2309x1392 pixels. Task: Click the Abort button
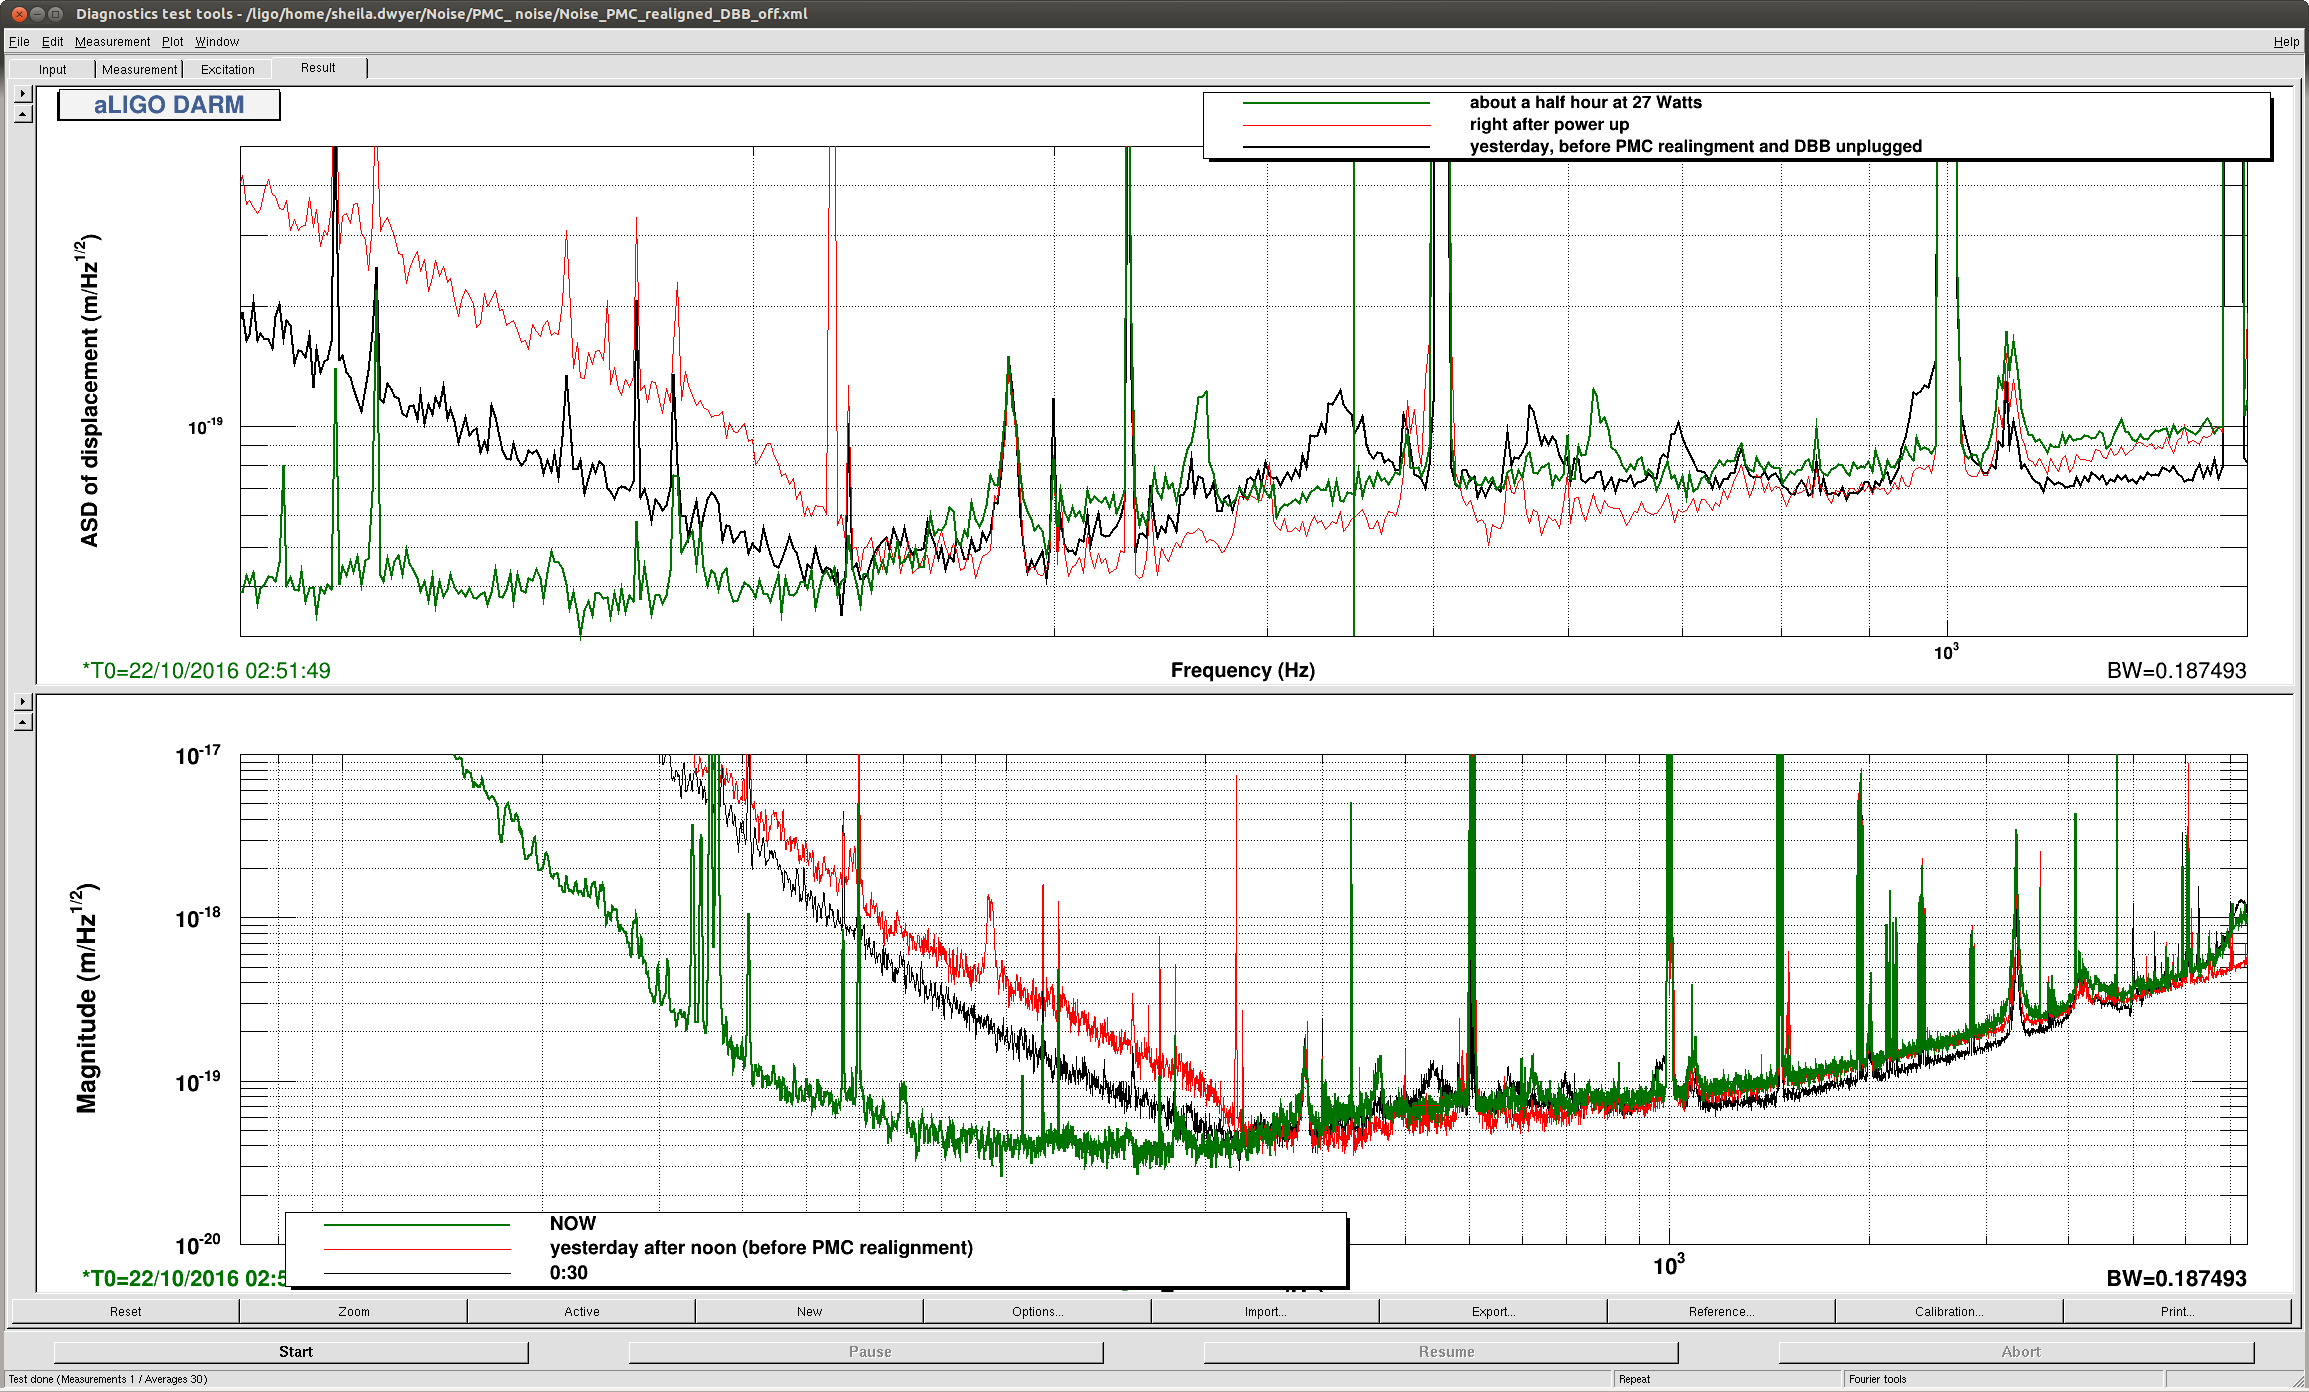(2017, 1351)
